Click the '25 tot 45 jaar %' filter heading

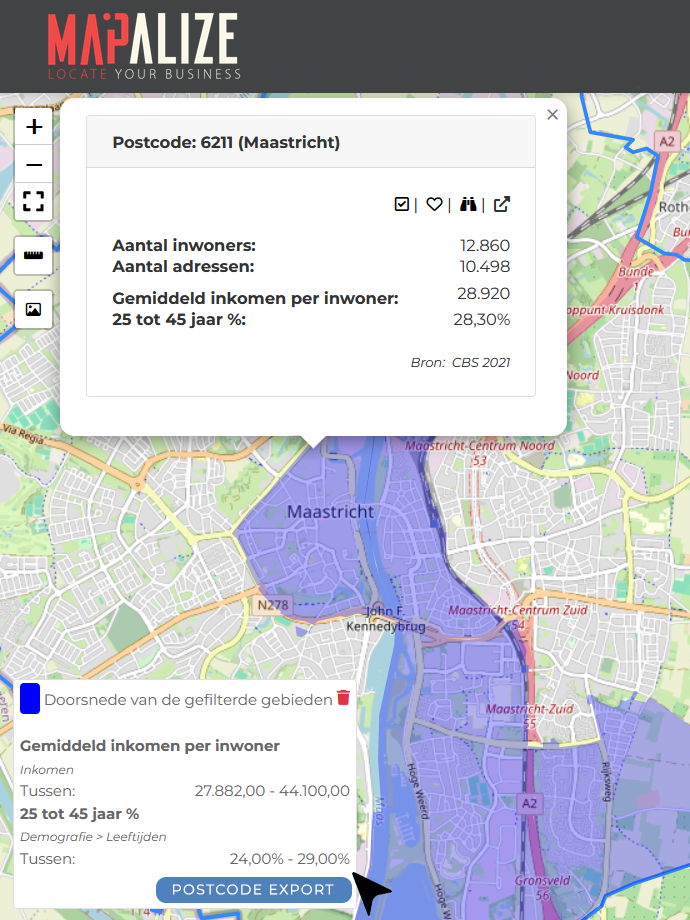click(x=79, y=814)
